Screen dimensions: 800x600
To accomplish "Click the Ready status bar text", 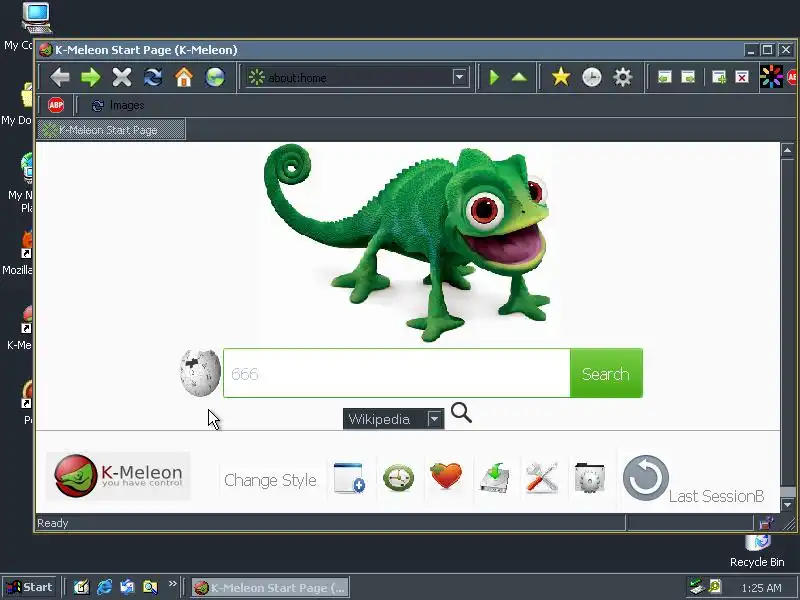I will tap(53, 523).
